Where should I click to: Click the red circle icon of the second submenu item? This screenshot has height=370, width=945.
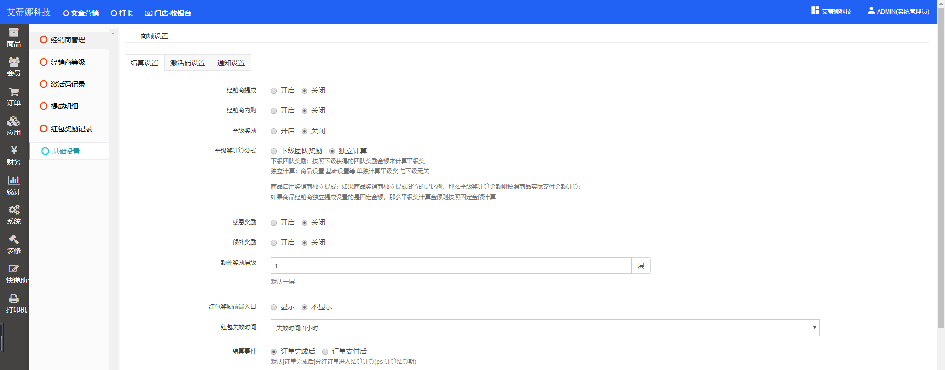tap(43, 62)
